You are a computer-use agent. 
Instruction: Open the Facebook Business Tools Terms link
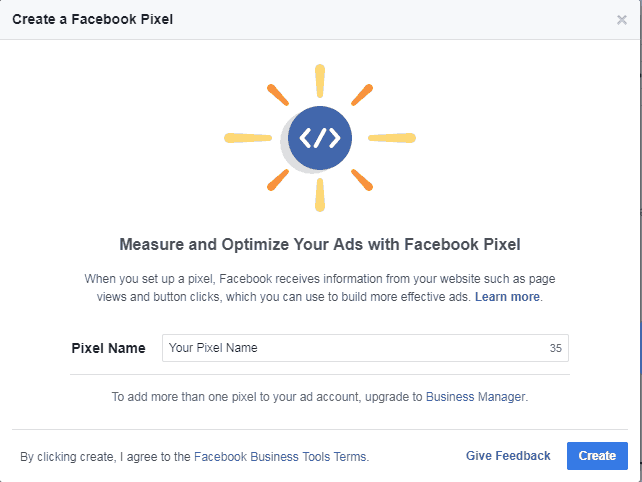(280, 457)
